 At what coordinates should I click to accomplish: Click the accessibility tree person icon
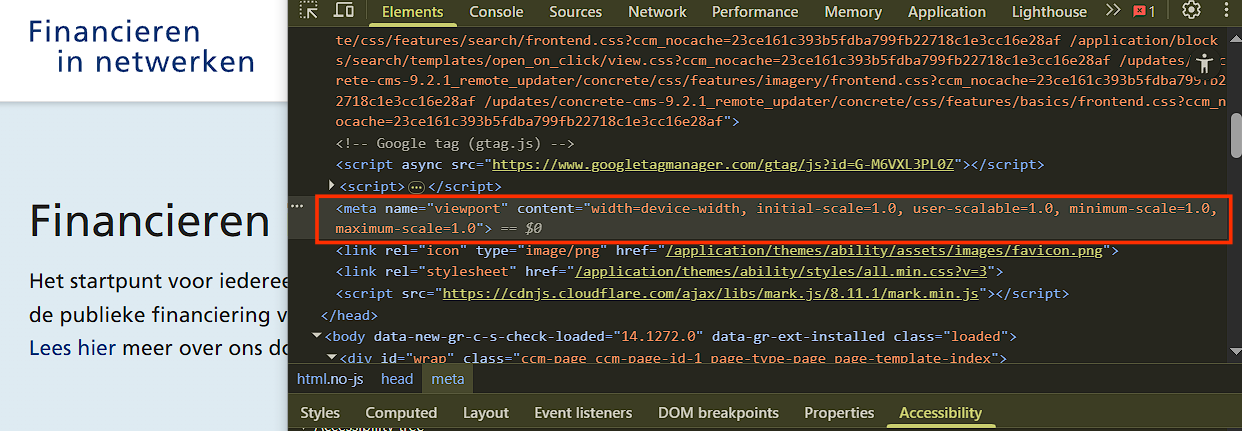point(1204,62)
